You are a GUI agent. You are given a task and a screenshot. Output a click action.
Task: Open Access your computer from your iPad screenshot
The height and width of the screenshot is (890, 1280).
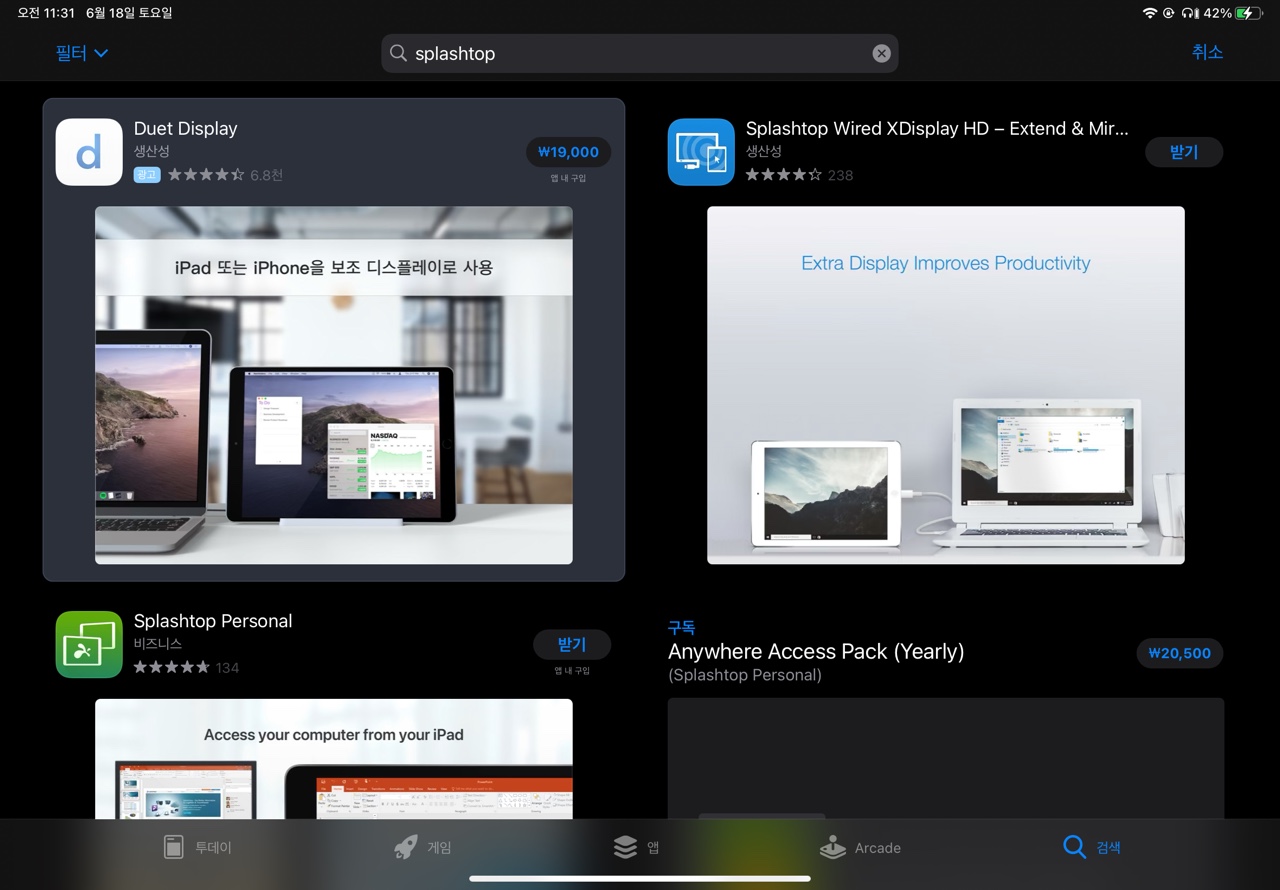(x=334, y=759)
